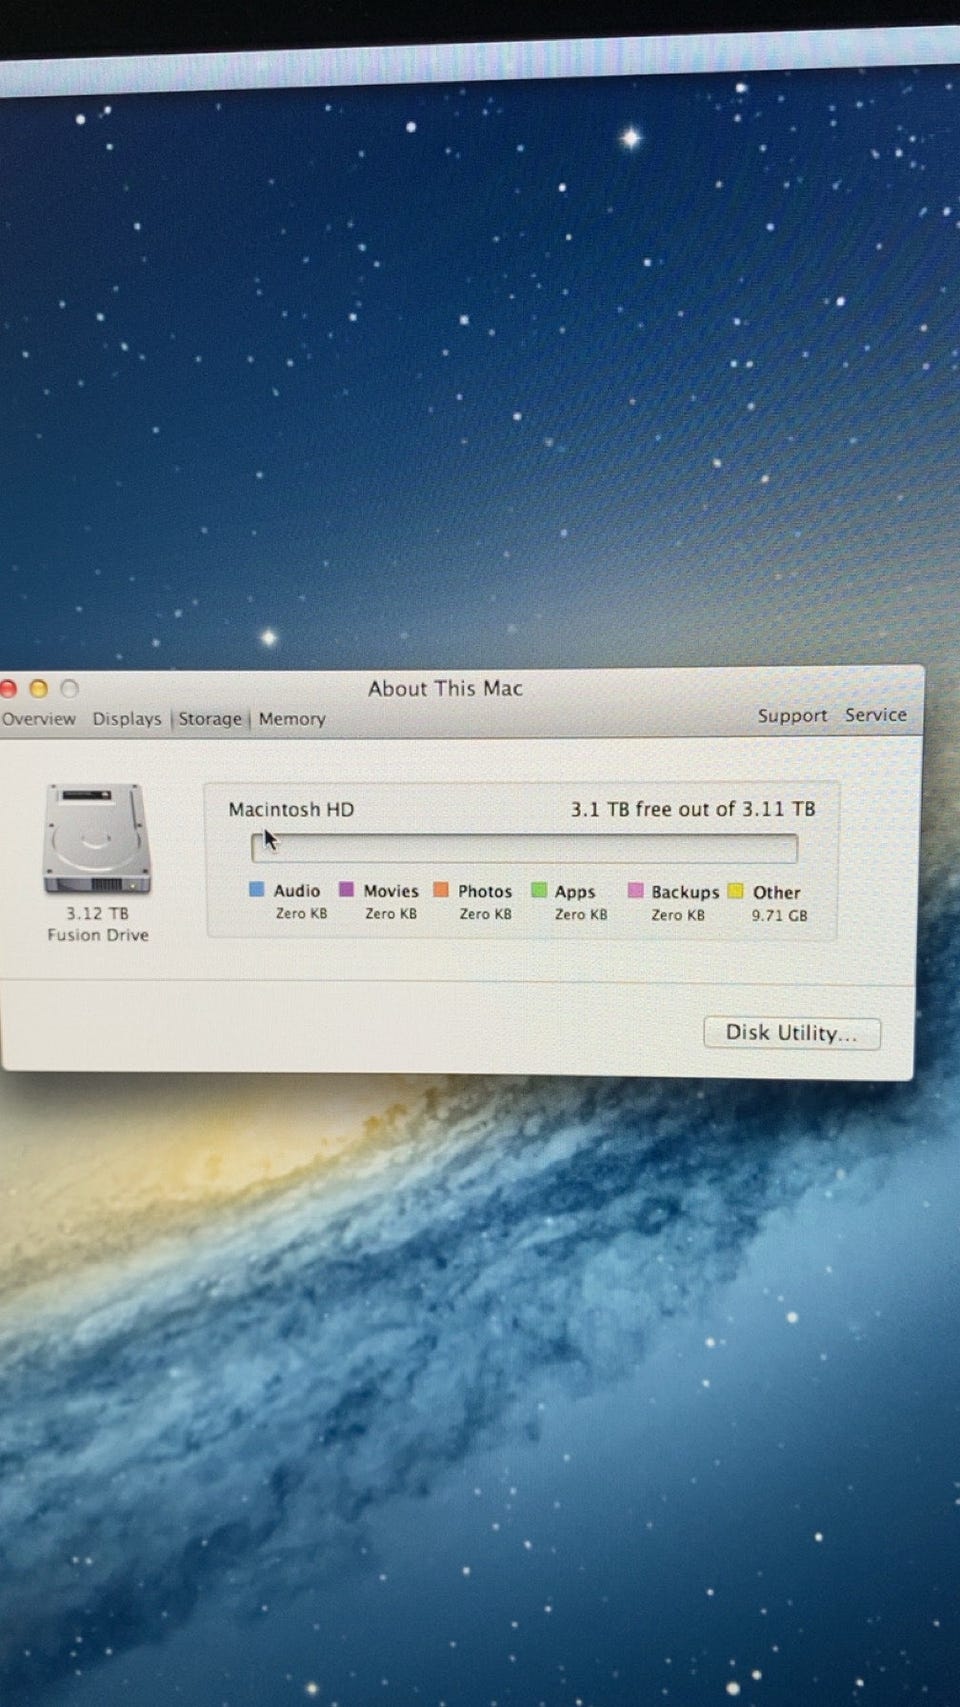
Task: Switch to the Memory tab
Action: [292, 719]
